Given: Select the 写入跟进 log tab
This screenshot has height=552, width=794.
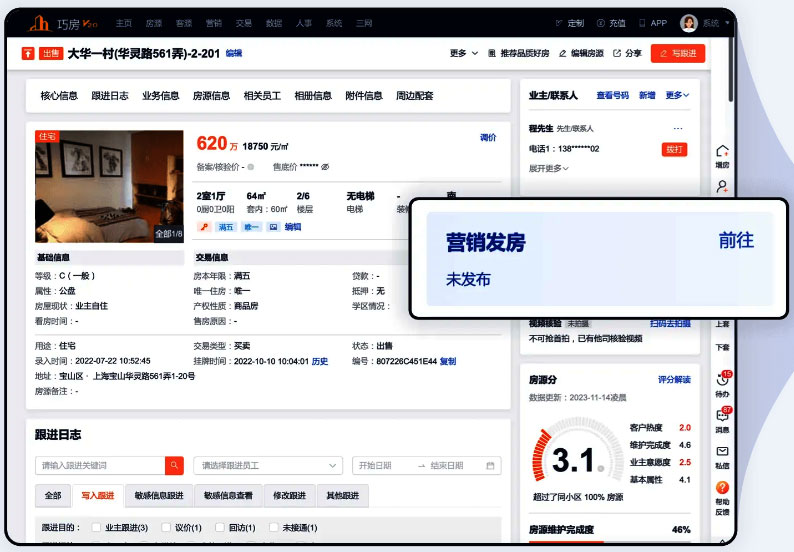Looking at the screenshot, I should 98,495.
